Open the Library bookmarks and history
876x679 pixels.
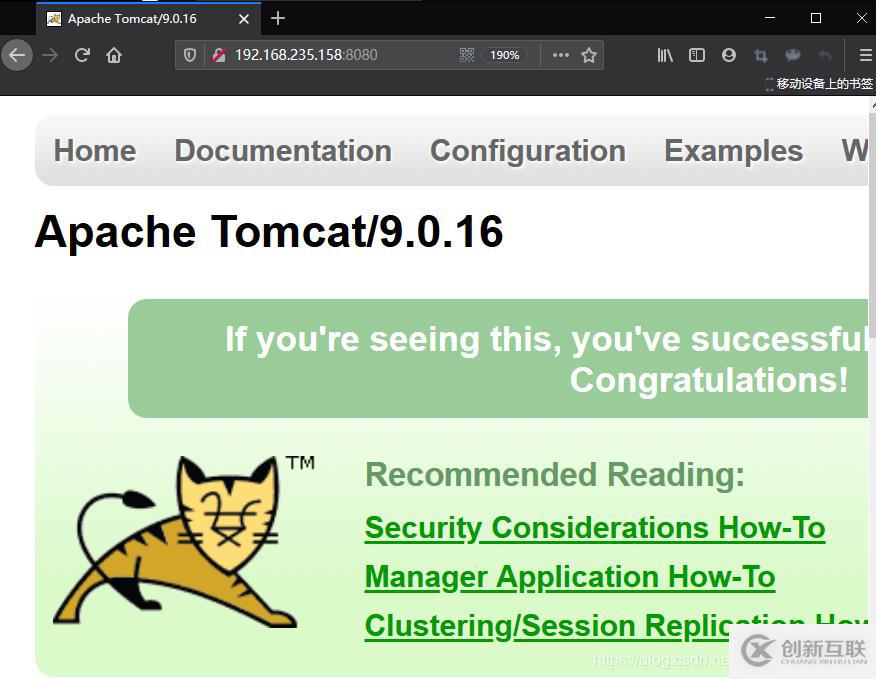pos(665,55)
